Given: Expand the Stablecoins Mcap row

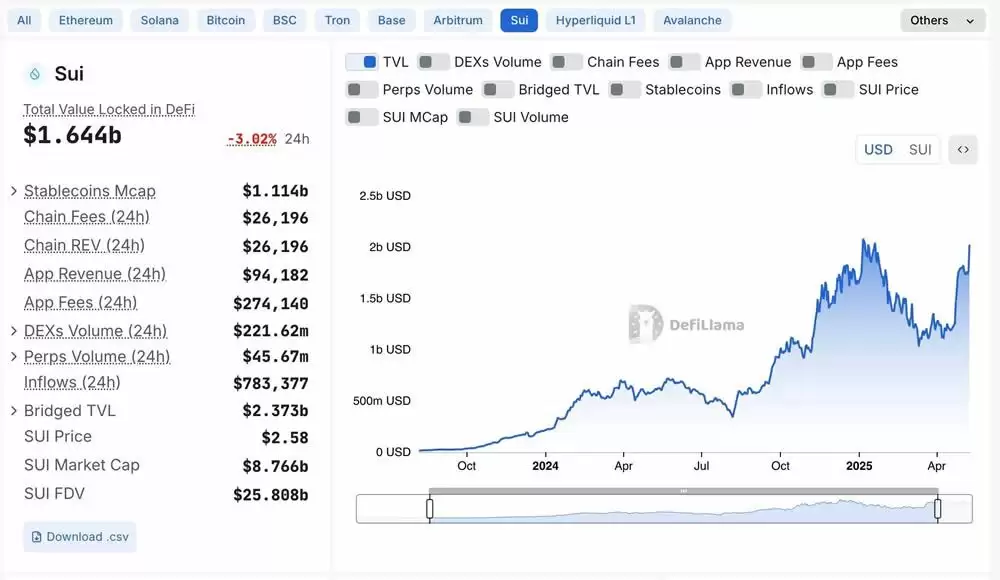Looking at the screenshot, I should (13, 191).
